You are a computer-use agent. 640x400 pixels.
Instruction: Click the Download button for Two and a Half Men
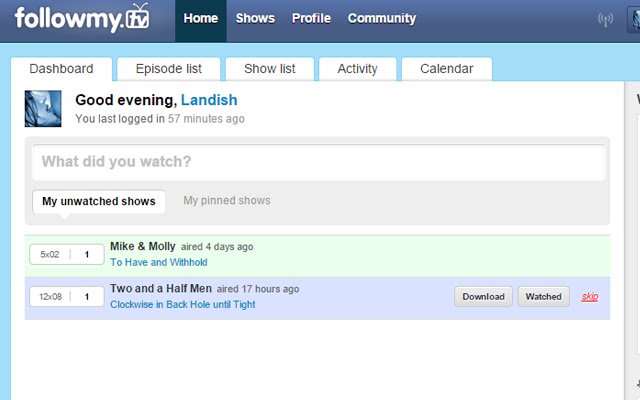click(x=483, y=297)
